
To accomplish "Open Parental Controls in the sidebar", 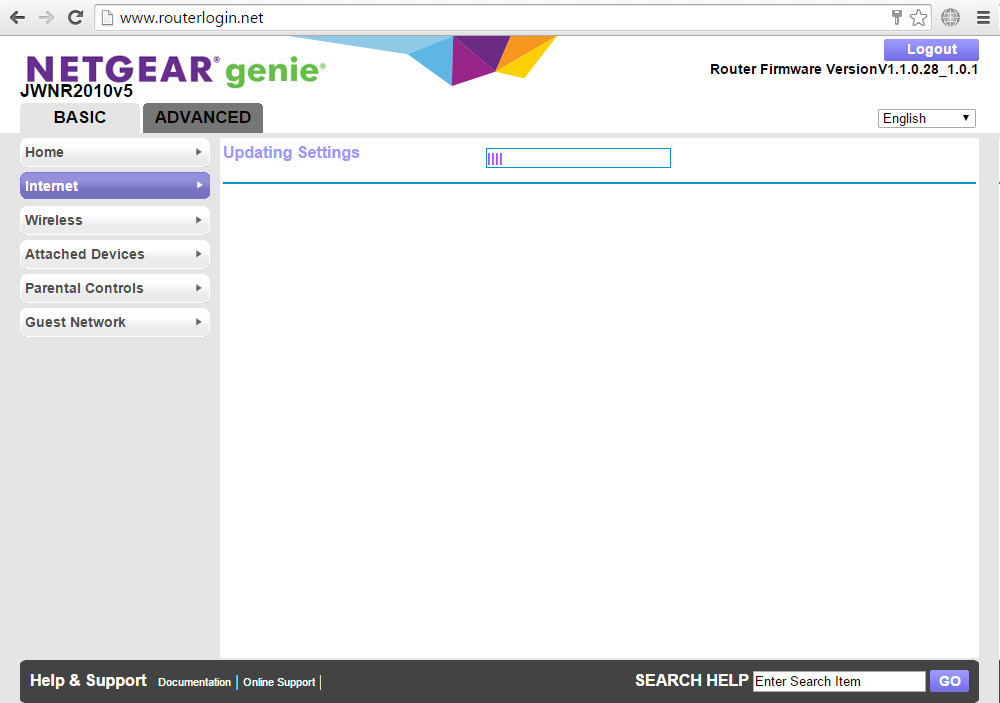I will [x=115, y=288].
